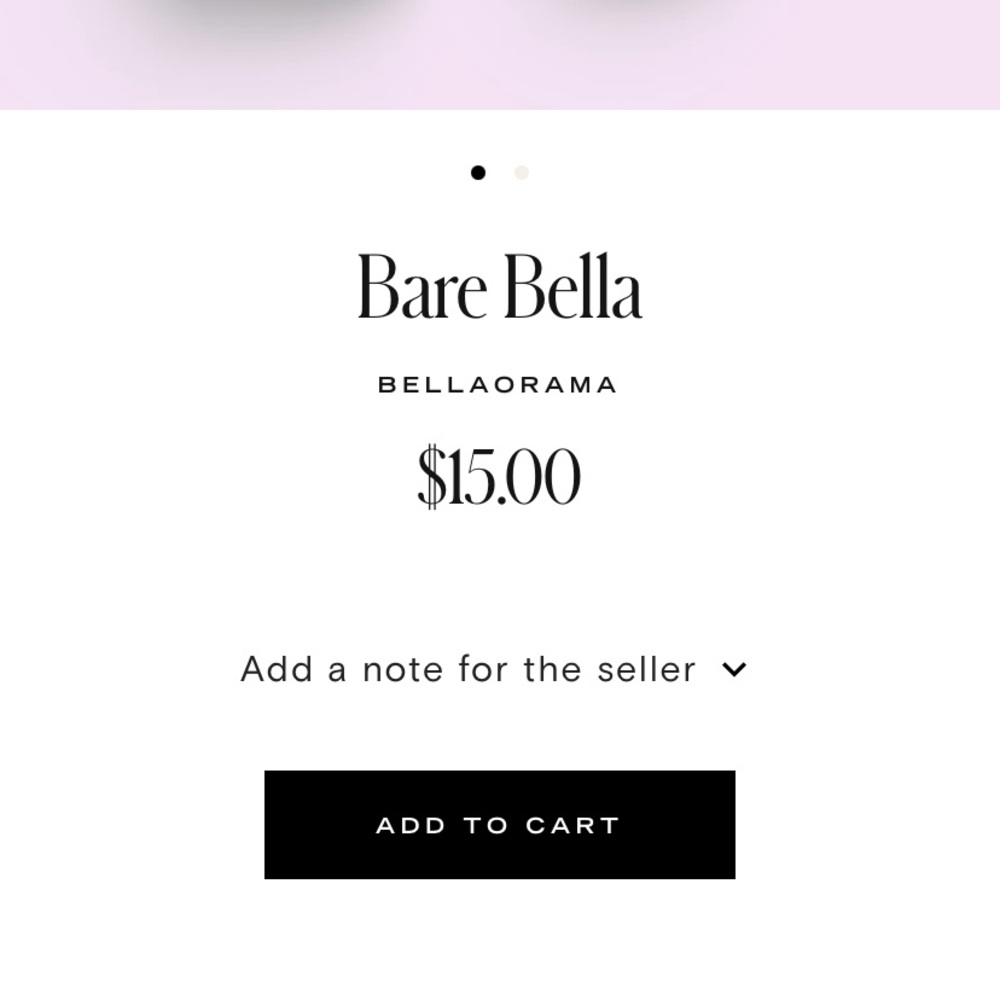Visit the BELLAORAMA seller page
Image resolution: width=1000 pixels, height=1000 pixels.
pyautogui.click(x=497, y=385)
